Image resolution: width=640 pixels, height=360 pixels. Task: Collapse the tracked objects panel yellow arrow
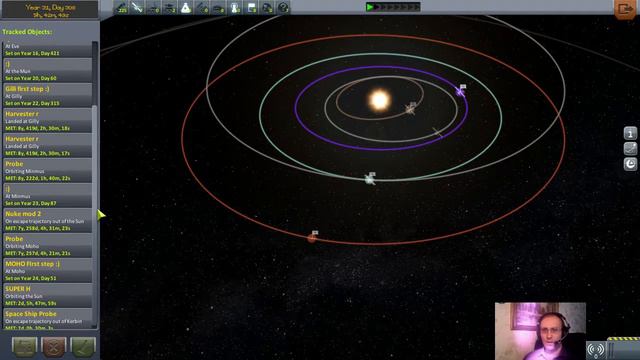click(x=101, y=215)
